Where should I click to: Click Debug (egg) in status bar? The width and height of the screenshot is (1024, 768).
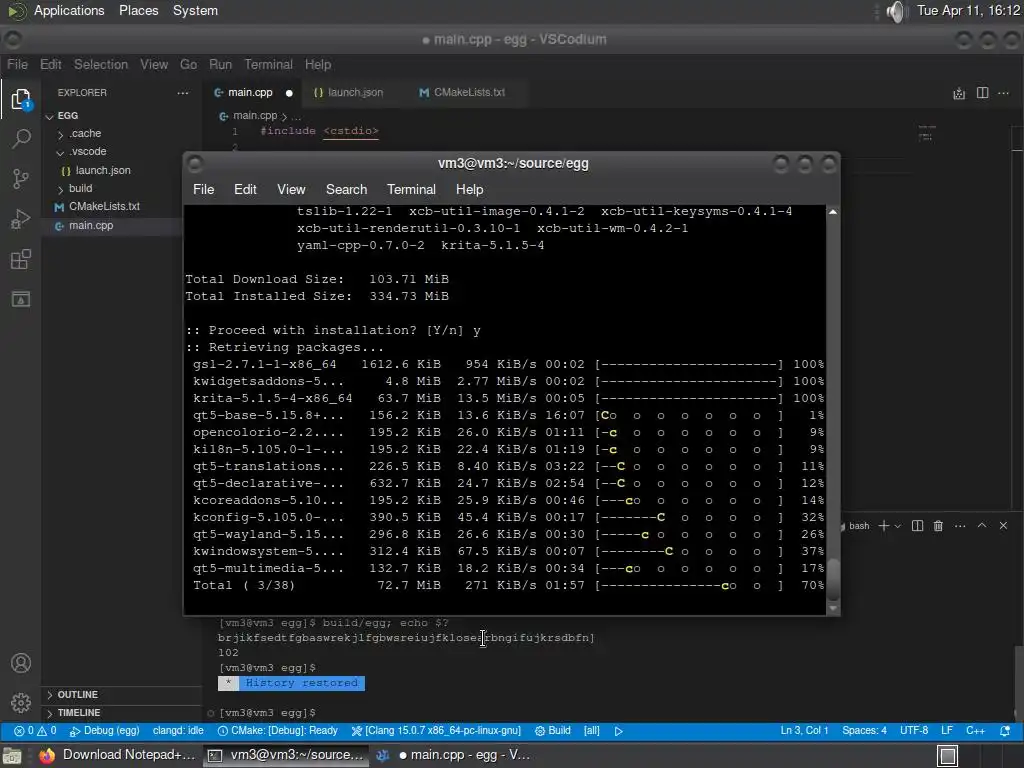coord(104,731)
